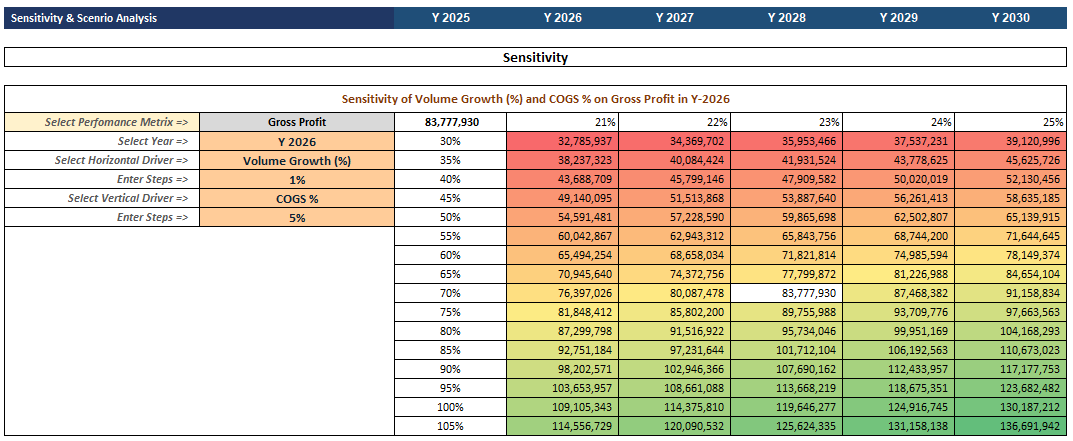Screen dimensions: 1073x441
Task: Select the red cell showing 32,785,937
Action: tap(563, 142)
